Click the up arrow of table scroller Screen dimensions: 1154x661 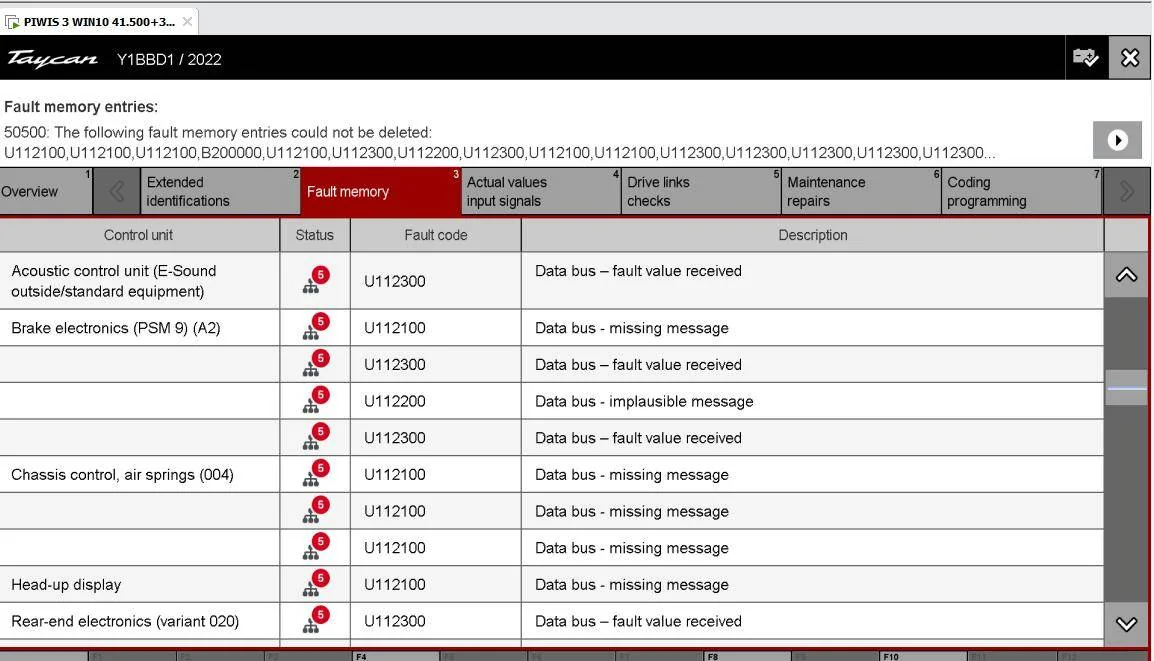1126,275
